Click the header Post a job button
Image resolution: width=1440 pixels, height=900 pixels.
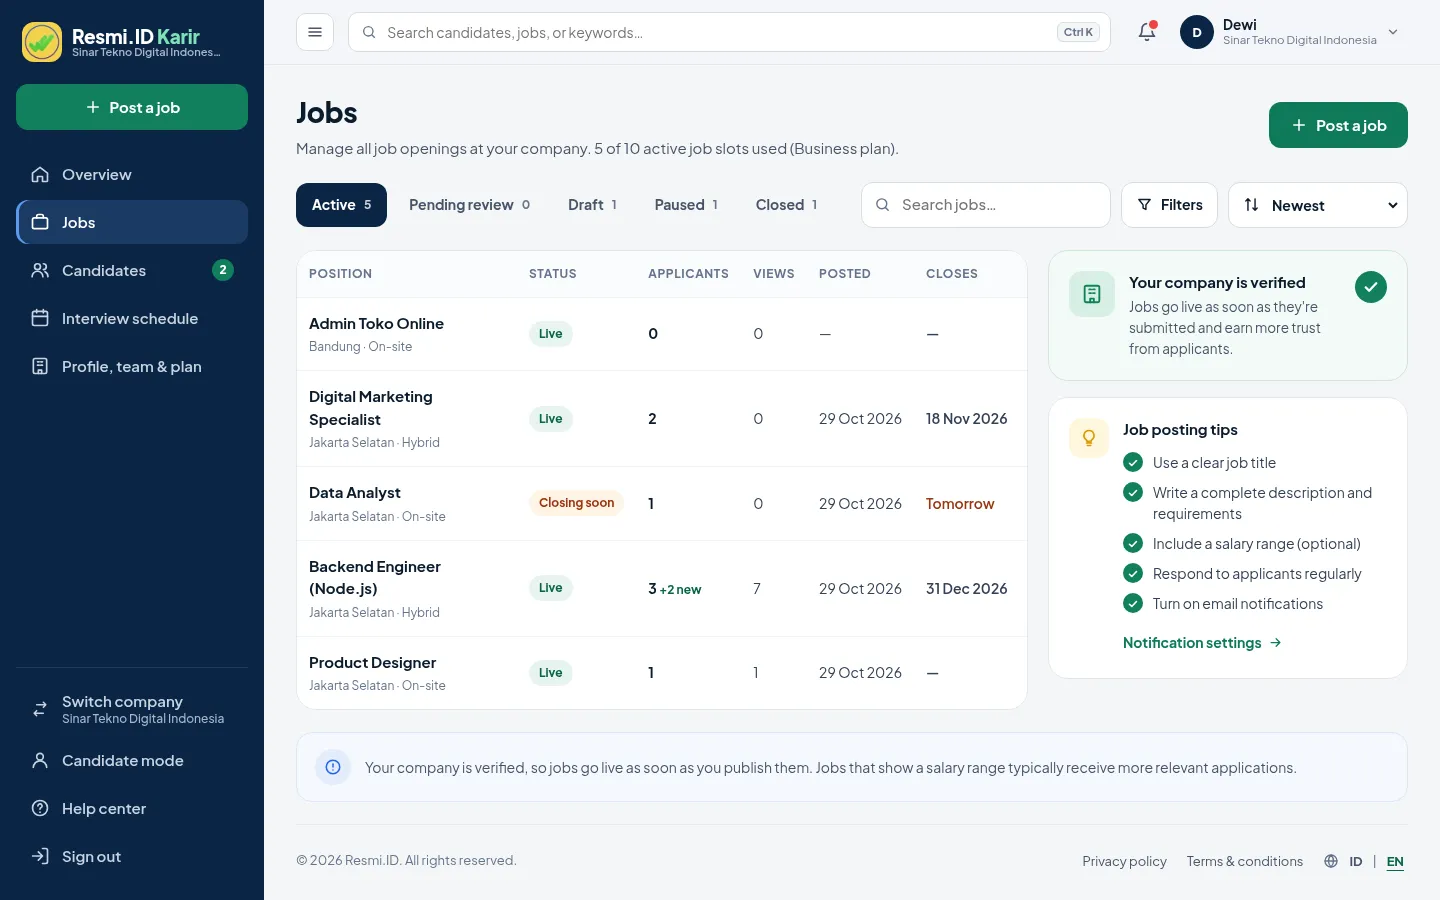1338,125
